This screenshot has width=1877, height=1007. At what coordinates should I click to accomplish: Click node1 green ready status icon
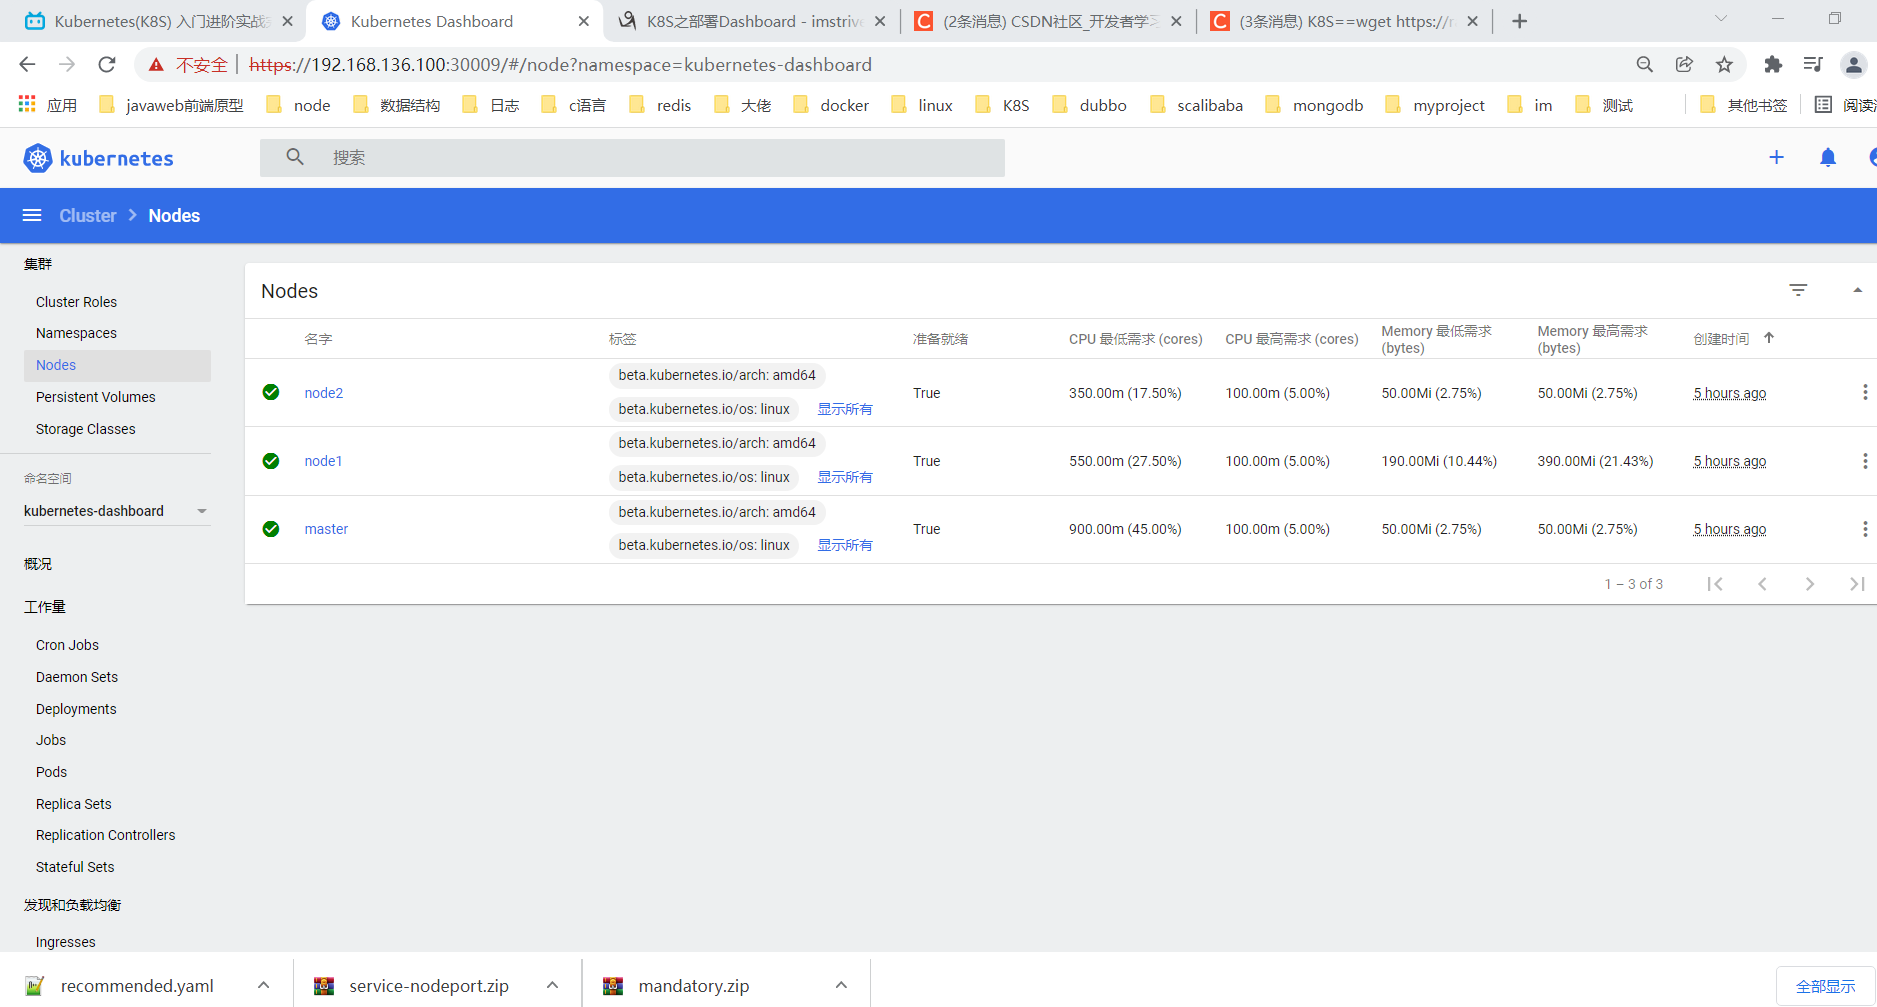click(271, 461)
